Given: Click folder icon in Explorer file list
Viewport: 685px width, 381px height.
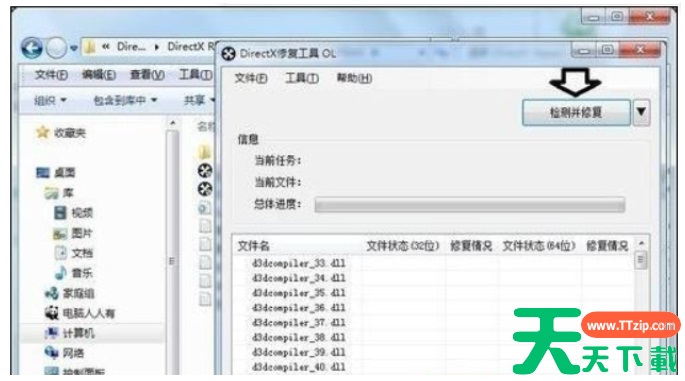Looking at the screenshot, I should pyautogui.click(x=204, y=151).
